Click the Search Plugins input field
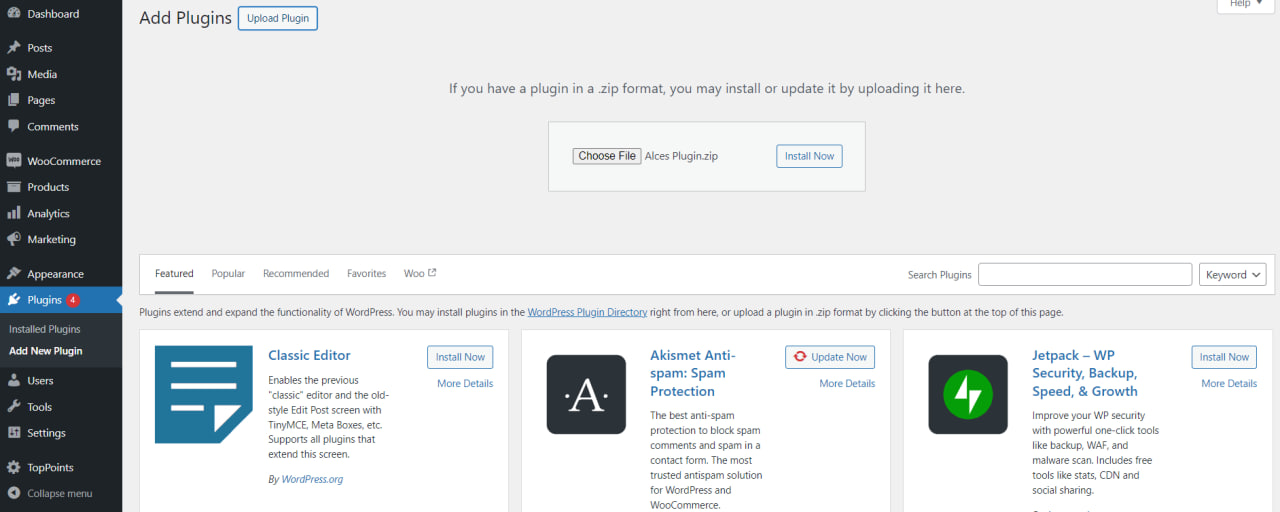 [x=1084, y=275]
